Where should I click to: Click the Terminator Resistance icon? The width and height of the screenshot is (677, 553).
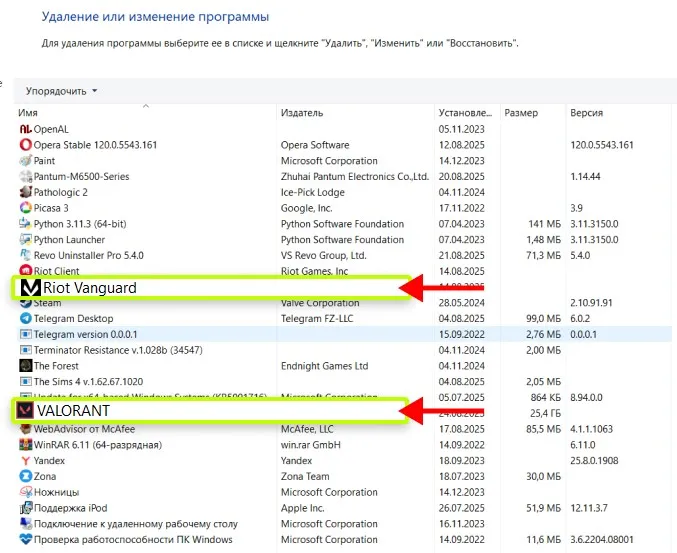click(25, 350)
